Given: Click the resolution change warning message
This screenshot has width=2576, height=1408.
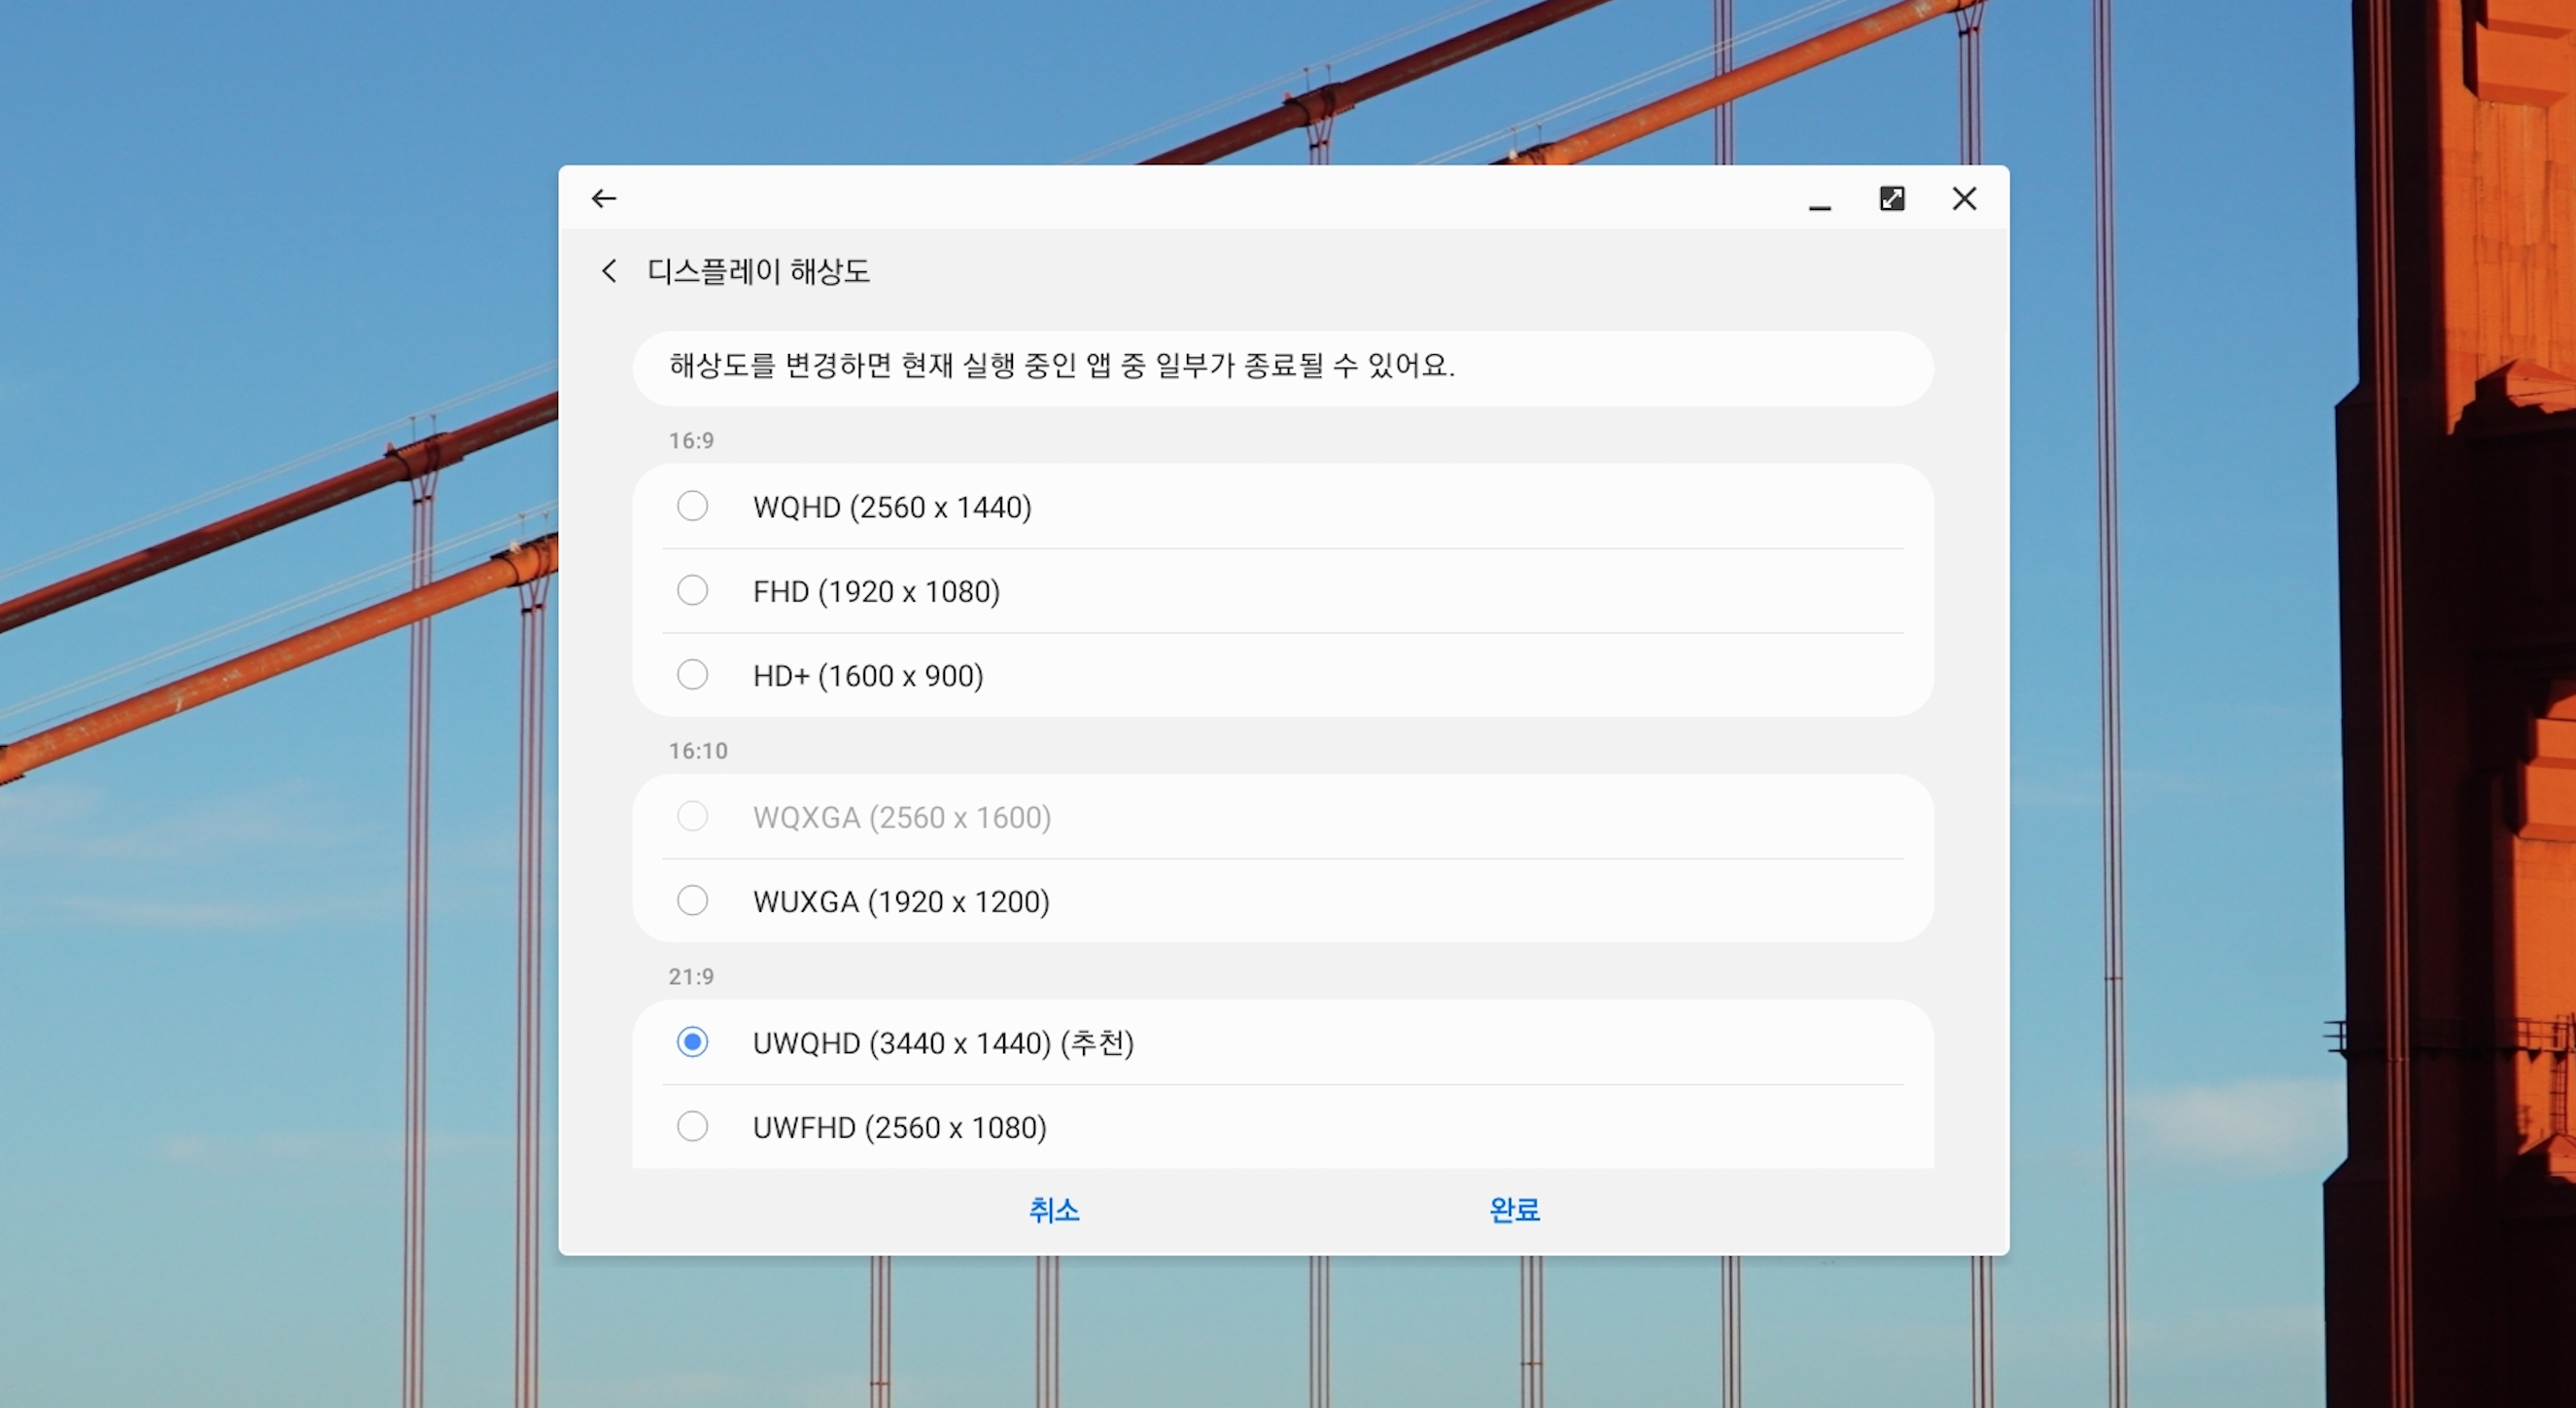Looking at the screenshot, I should click(1061, 366).
